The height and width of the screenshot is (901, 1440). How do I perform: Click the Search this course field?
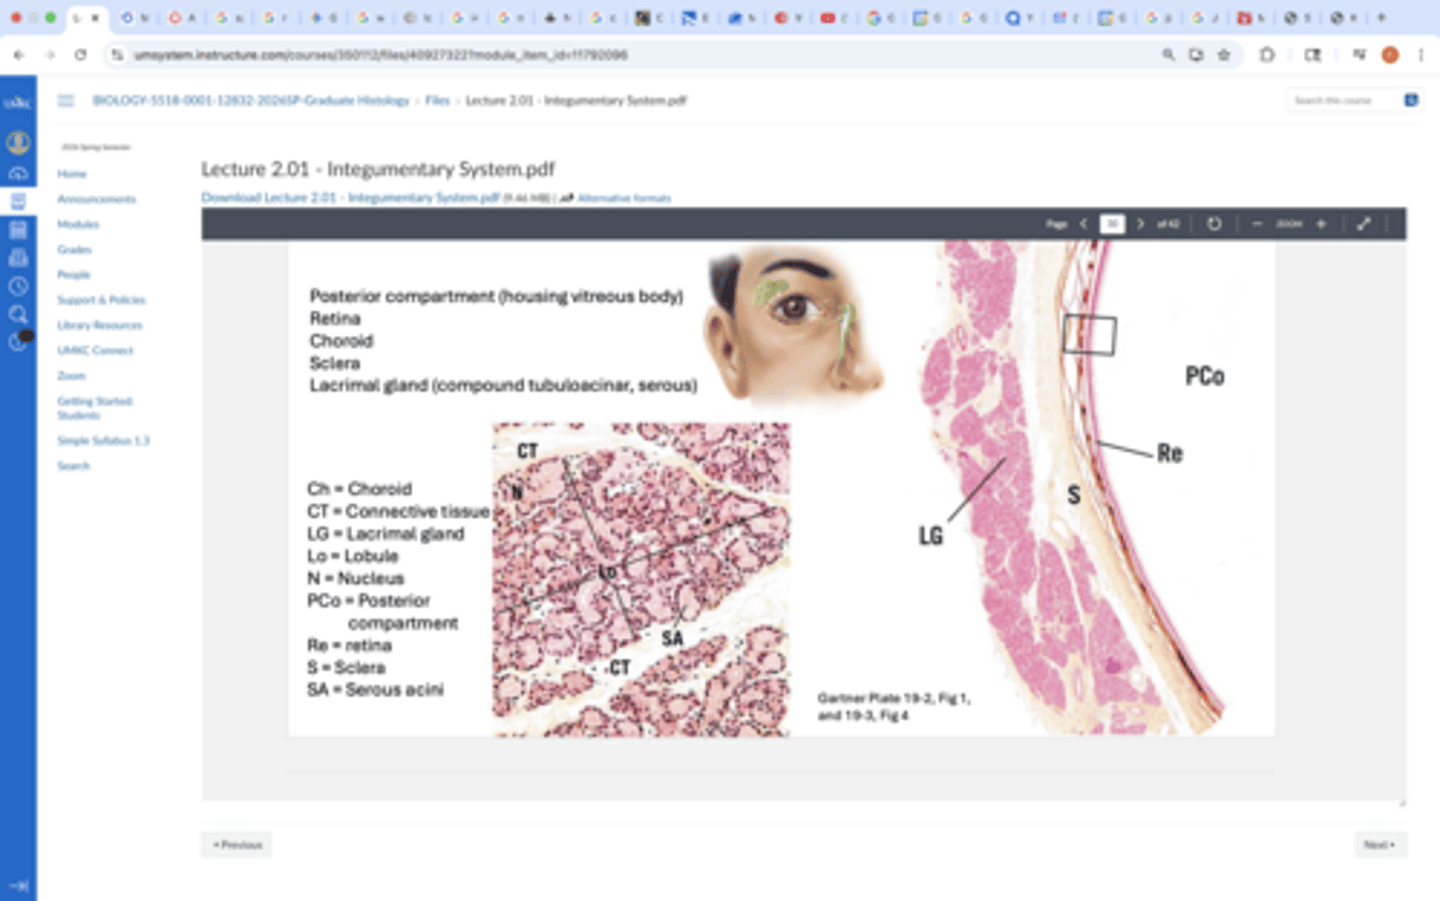1343,100
